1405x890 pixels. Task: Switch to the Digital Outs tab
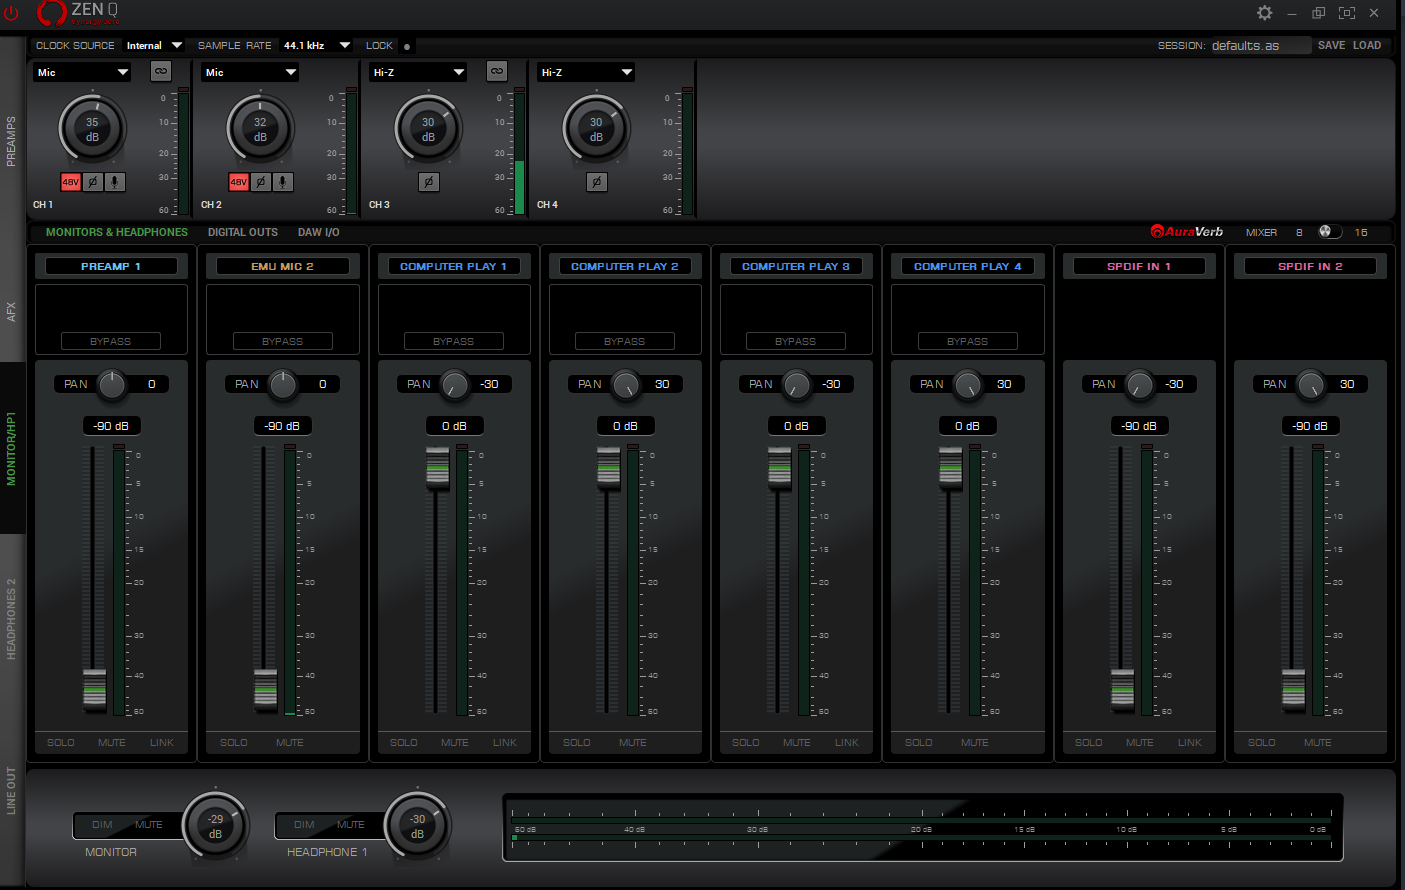(243, 232)
